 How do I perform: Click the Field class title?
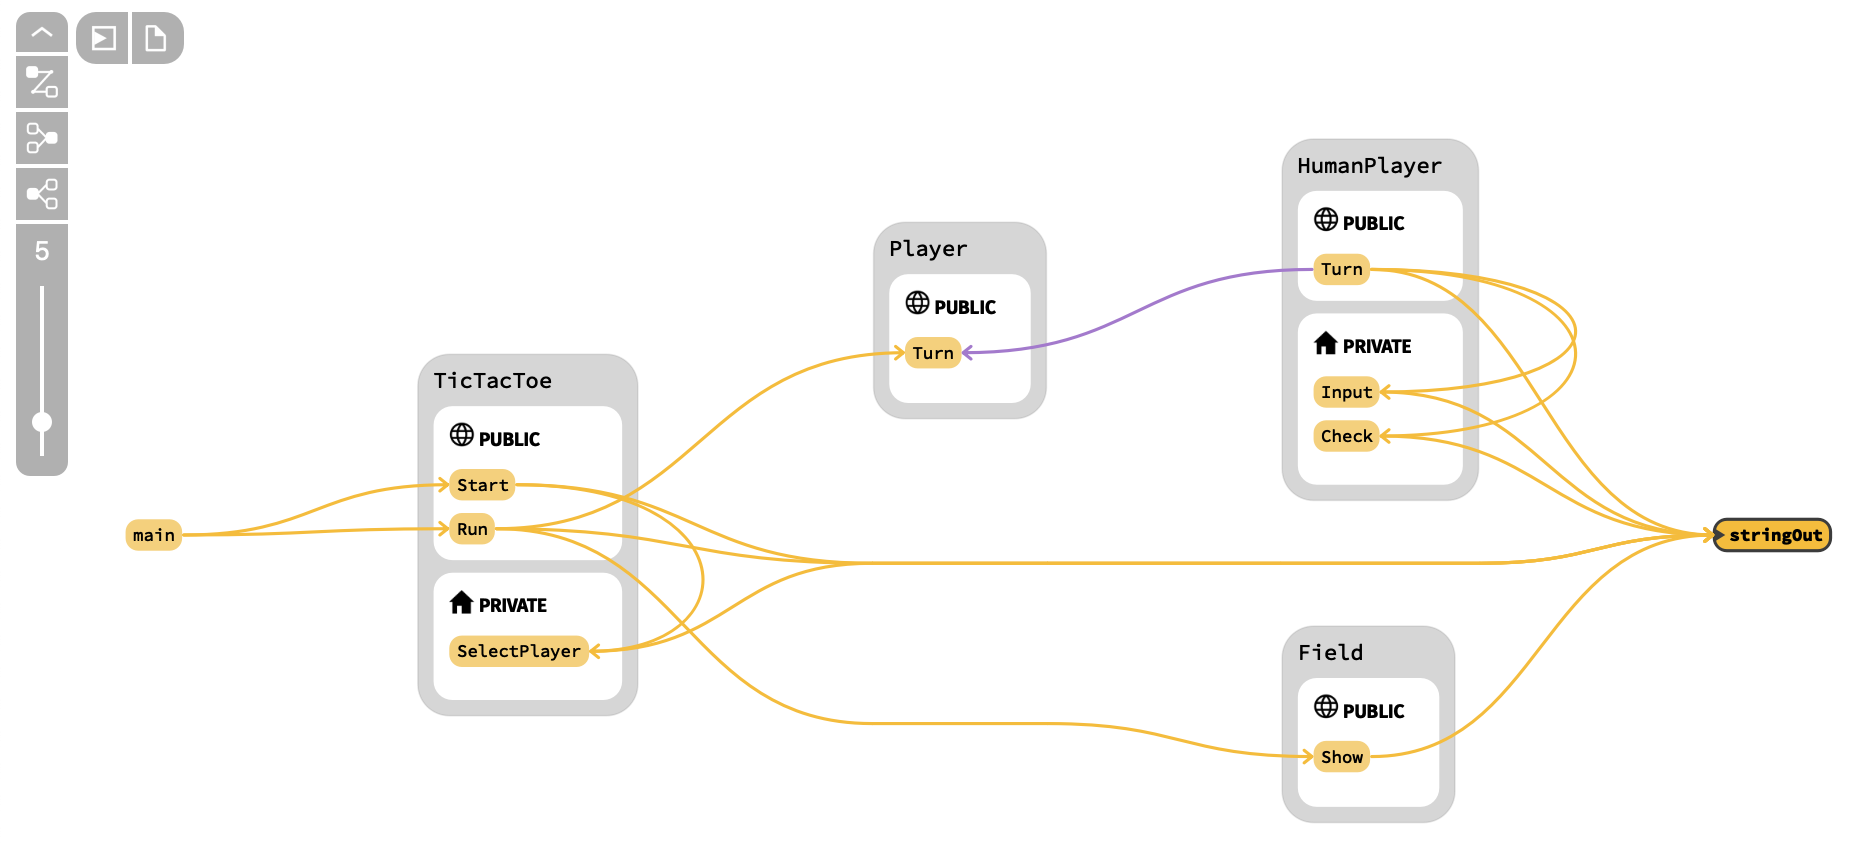click(1331, 653)
